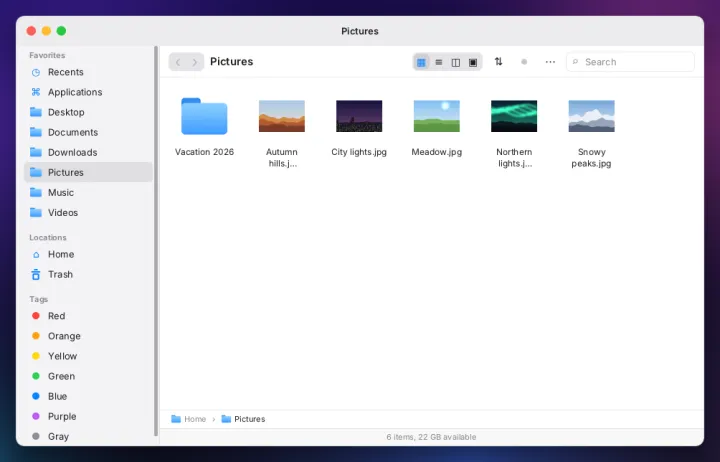The image size is (720, 462).
Task: Open the Downloads folder in sidebar
Action: [x=88, y=152]
